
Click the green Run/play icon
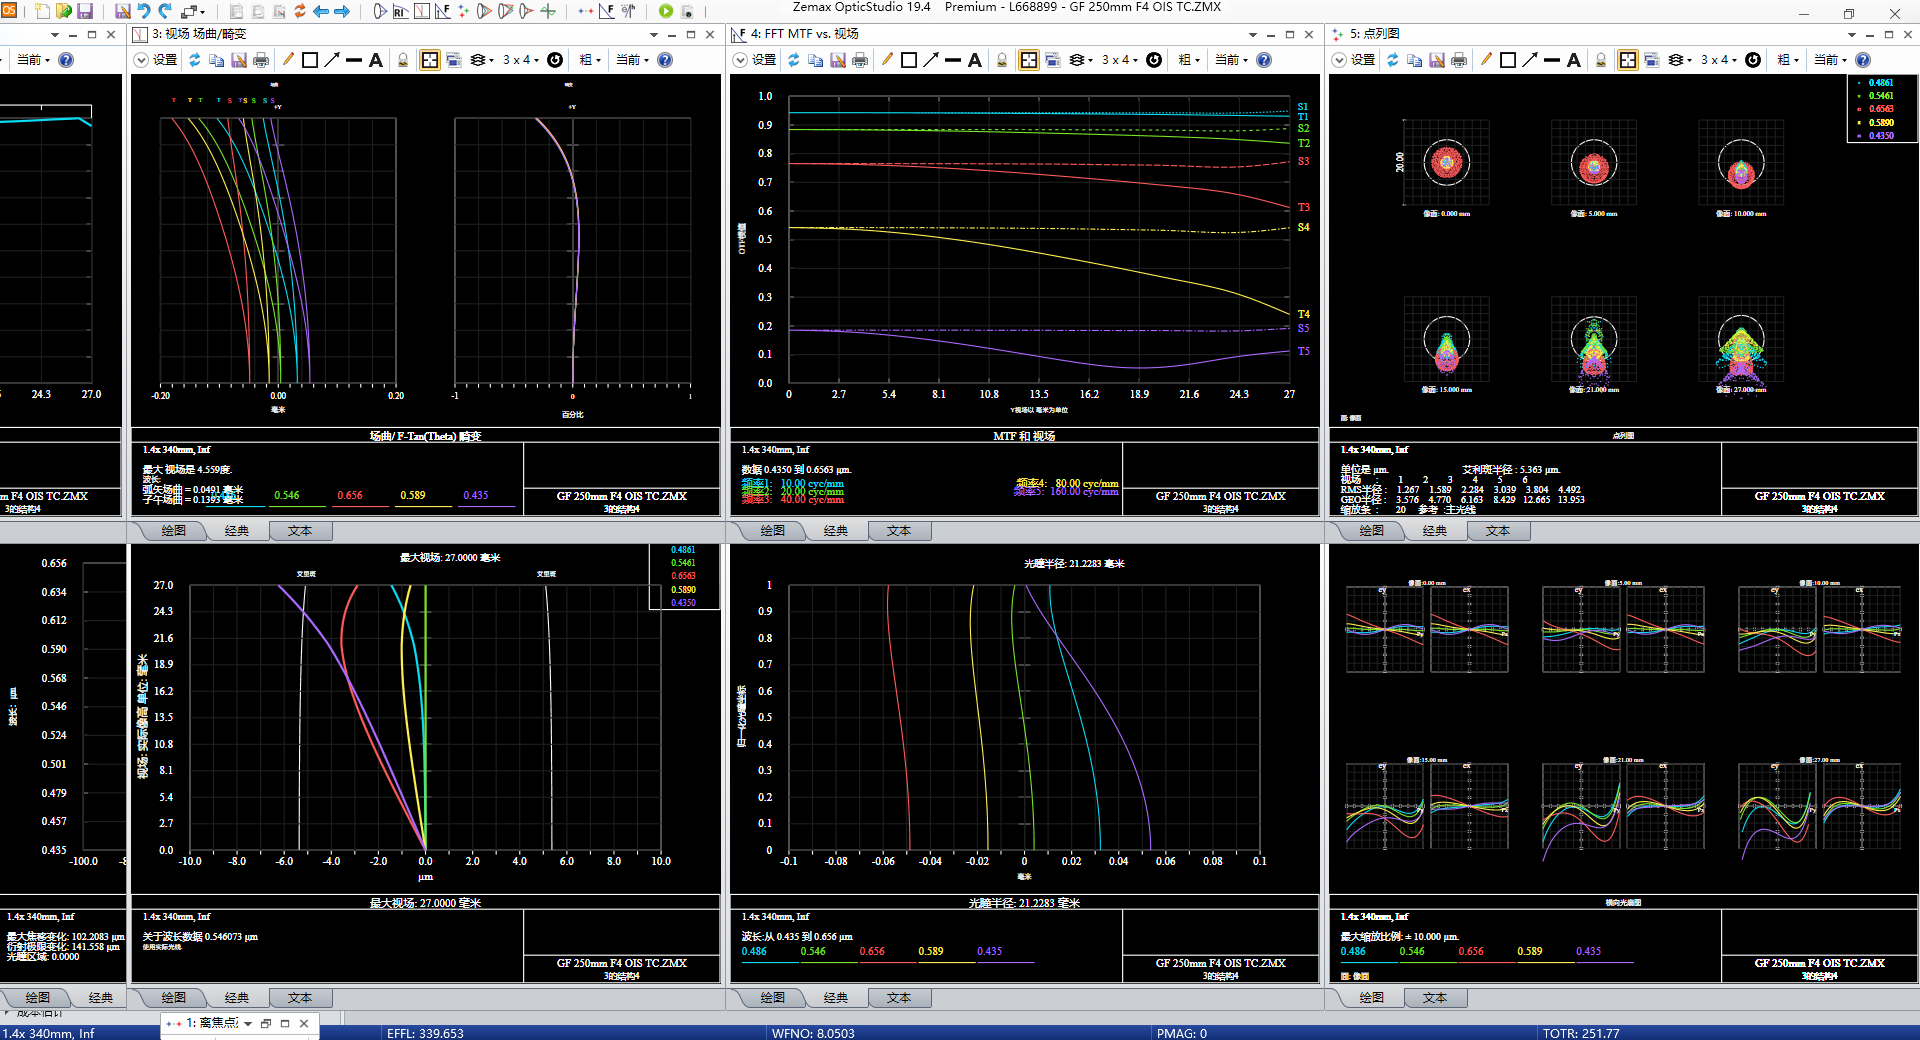pos(666,11)
